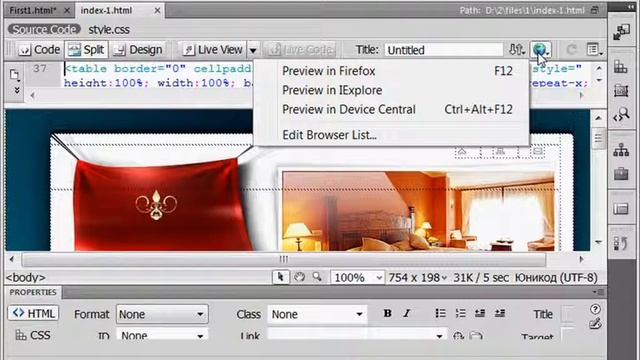
Task: Insert an ordered list
Action: coord(460,313)
